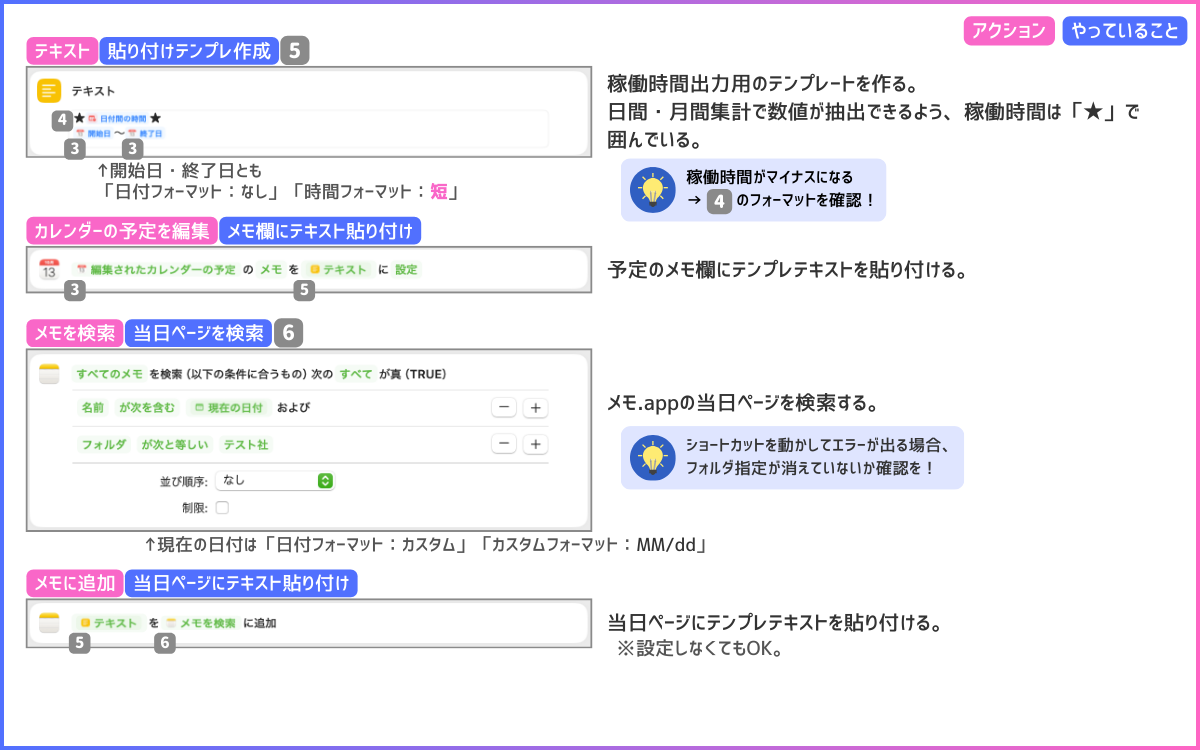This screenshot has height=750, width=1200.
Task: Open the 名前 filter field selector
Action: coord(92,408)
